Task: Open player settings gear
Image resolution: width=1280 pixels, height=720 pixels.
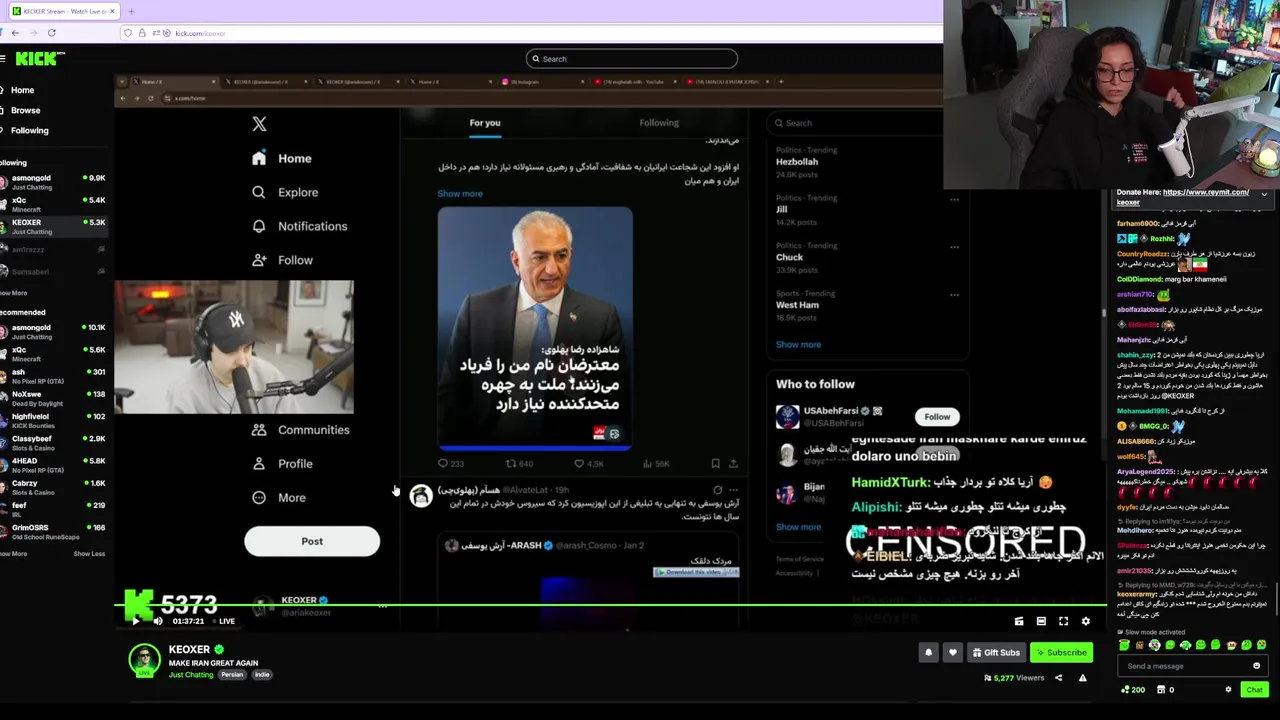Action: pyautogui.click(x=1085, y=621)
